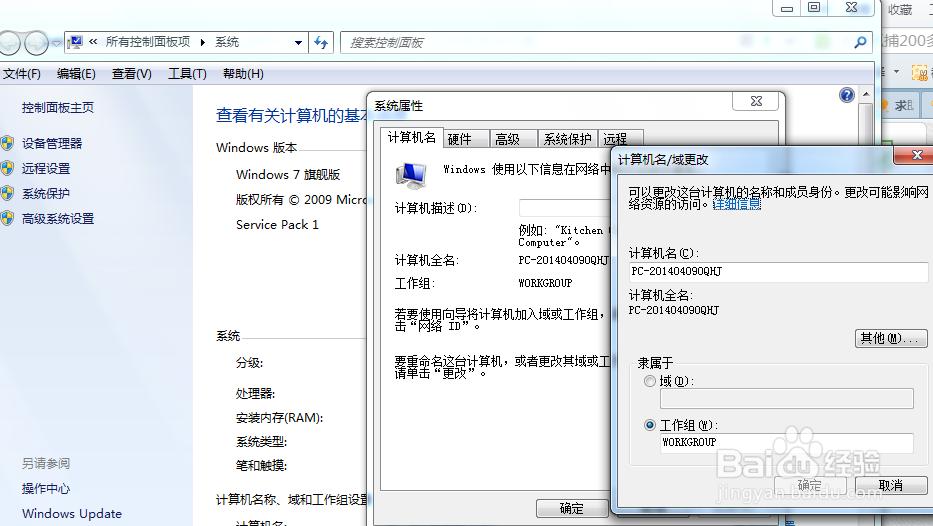Click the search magnifier icon
The height and width of the screenshot is (526, 933).
click(x=860, y=42)
